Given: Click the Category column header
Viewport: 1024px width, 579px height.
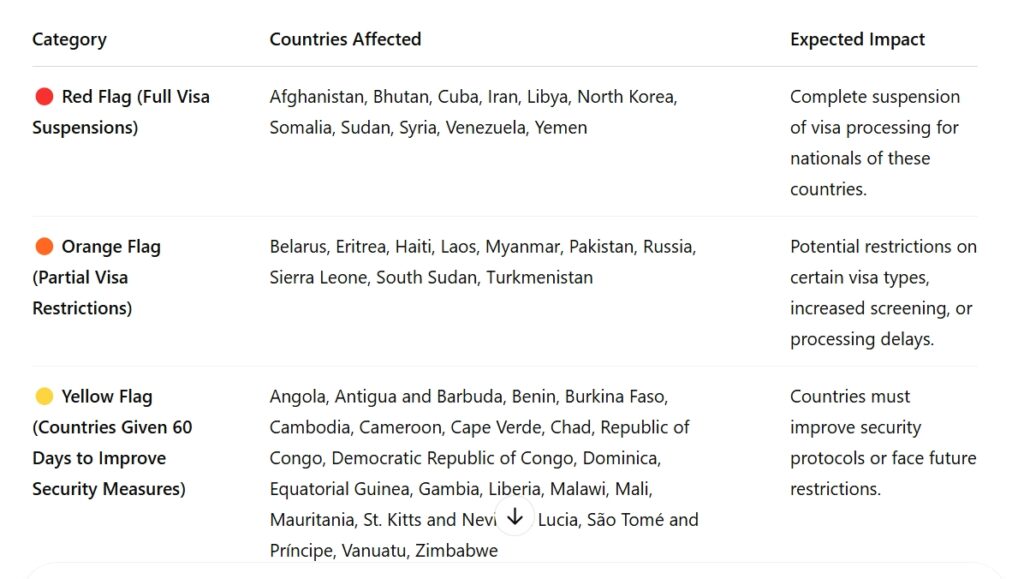Looking at the screenshot, I should pos(69,40).
